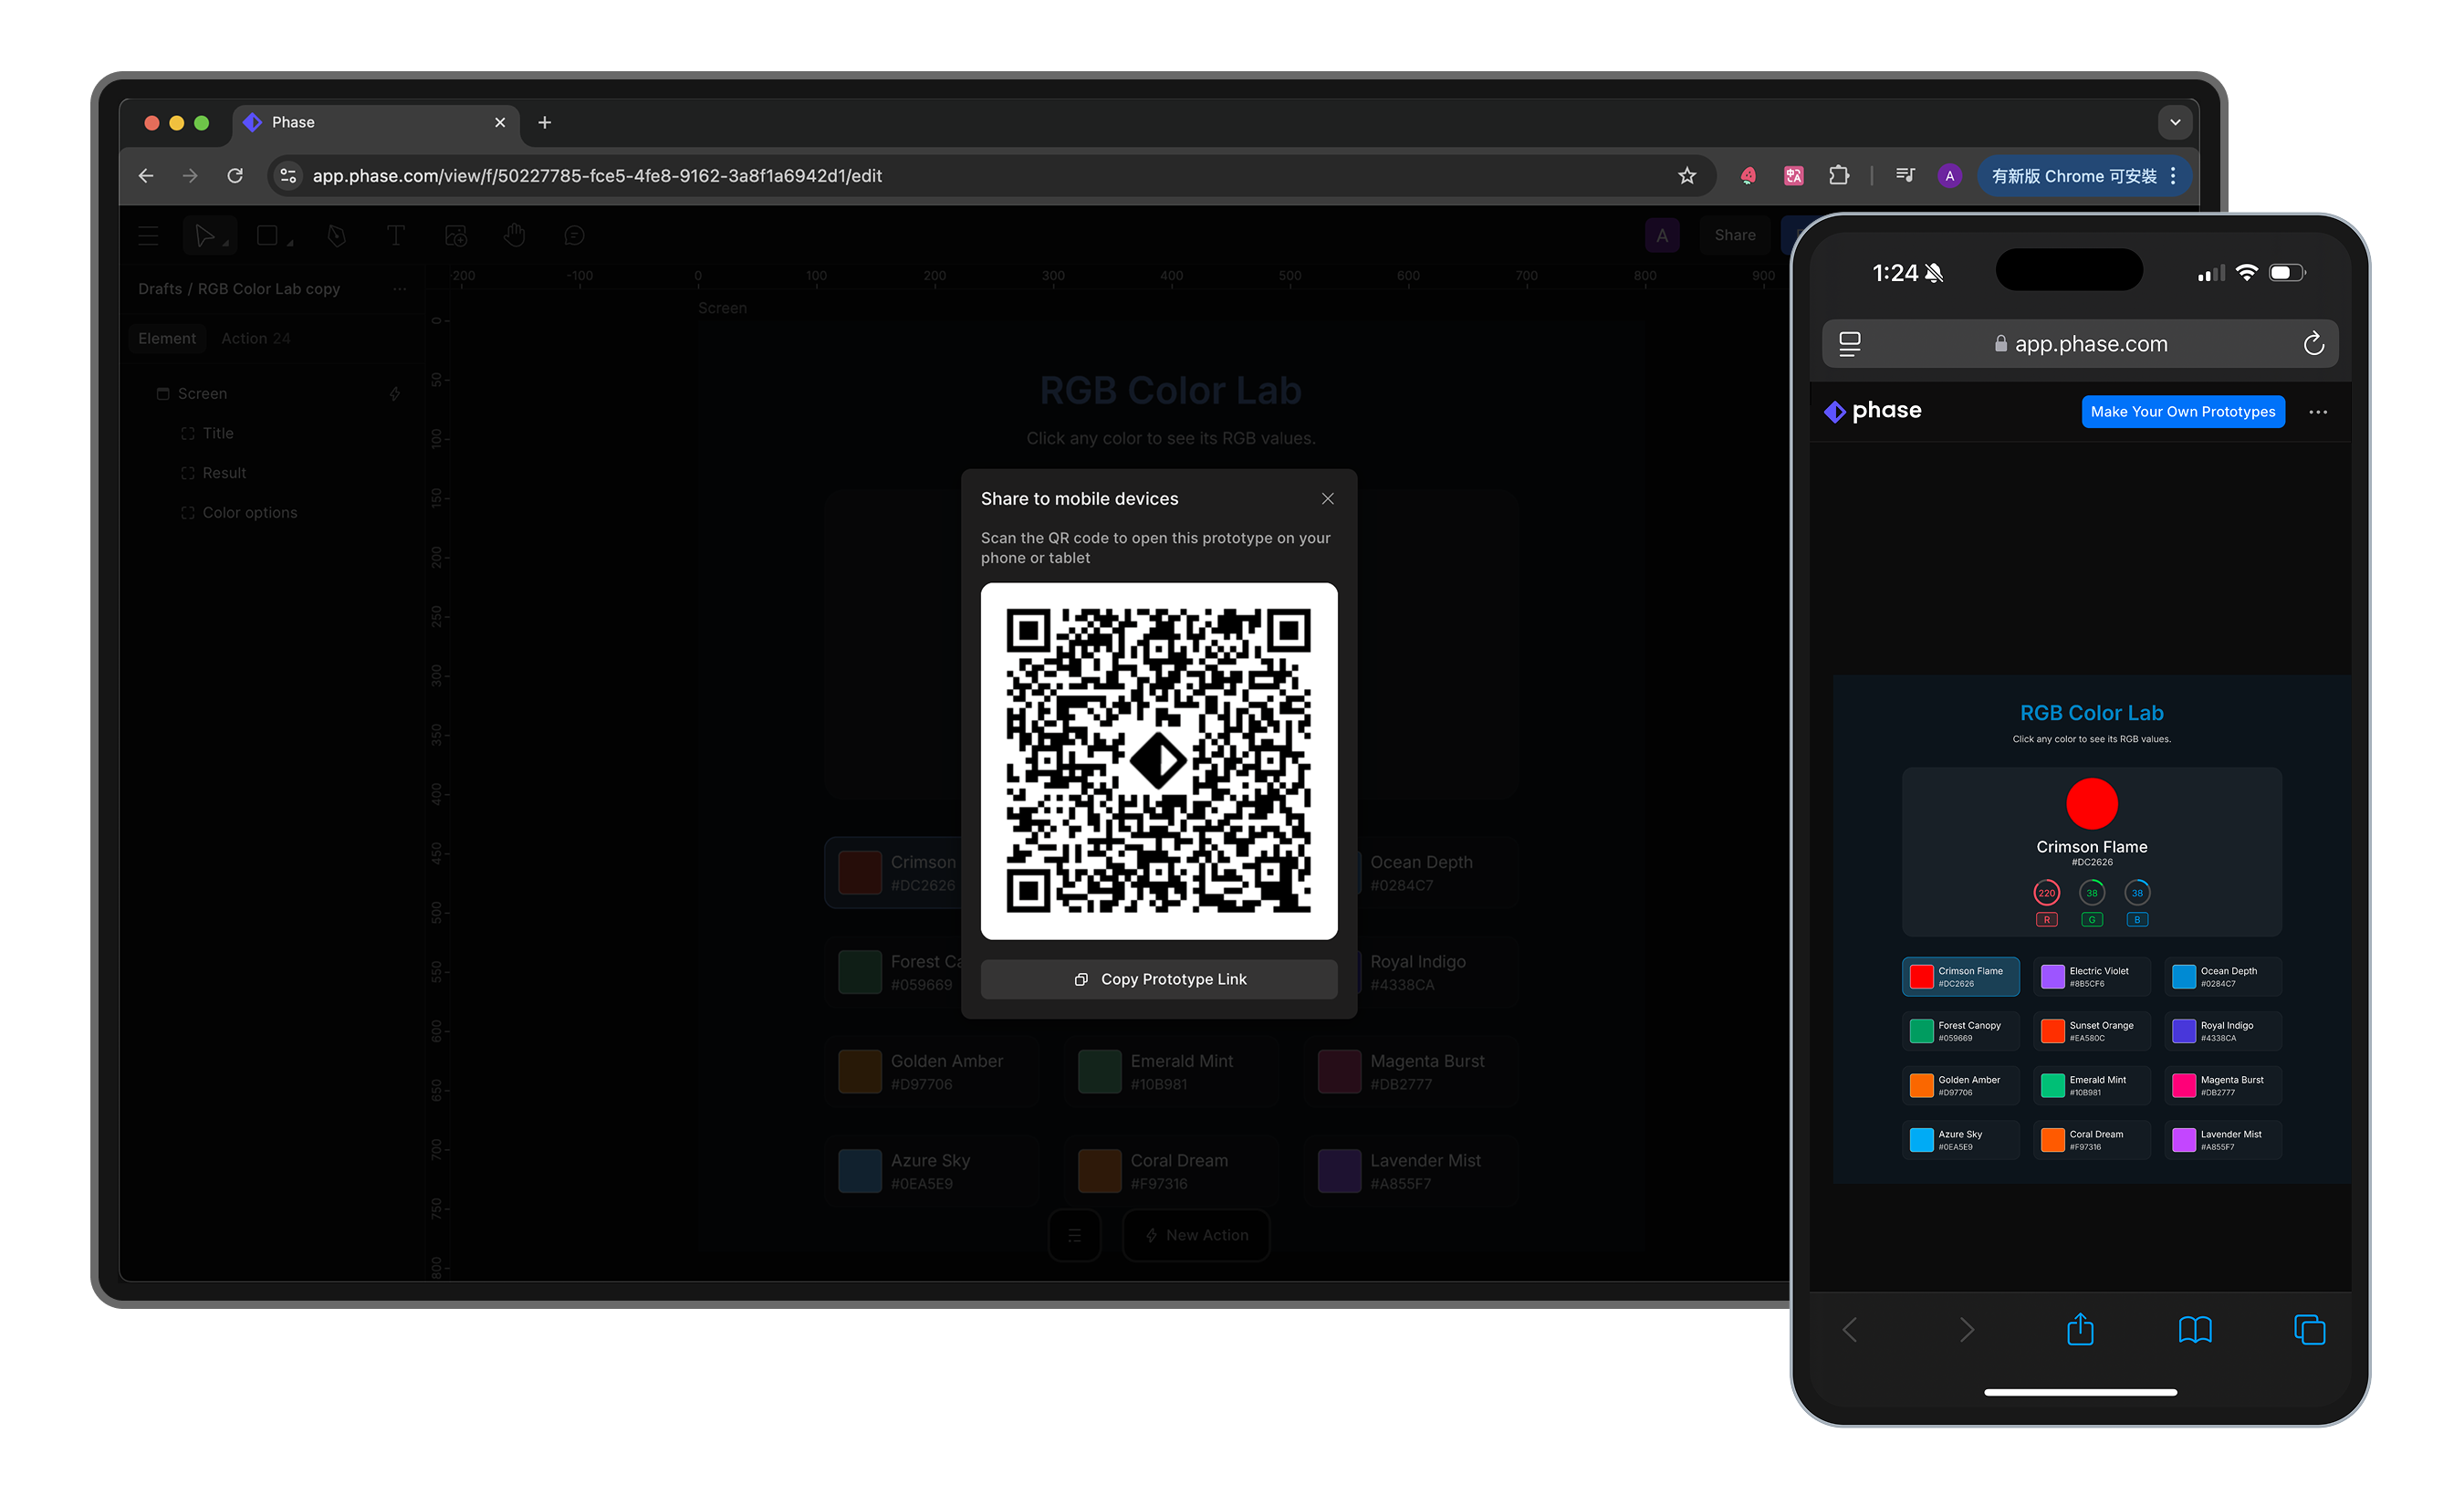Select Lavender Mist swatch on desktop canvas
Viewport: 2464px width, 1496px height.
(1340, 1172)
